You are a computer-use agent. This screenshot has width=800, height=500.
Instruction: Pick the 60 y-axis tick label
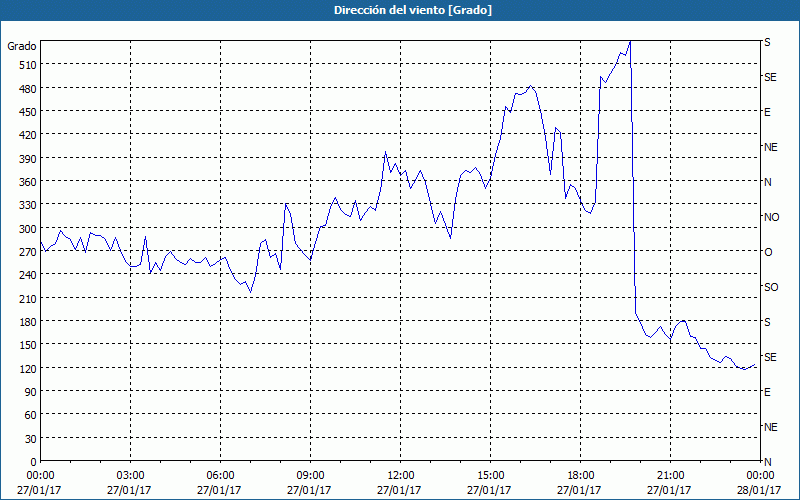(x=31, y=415)
